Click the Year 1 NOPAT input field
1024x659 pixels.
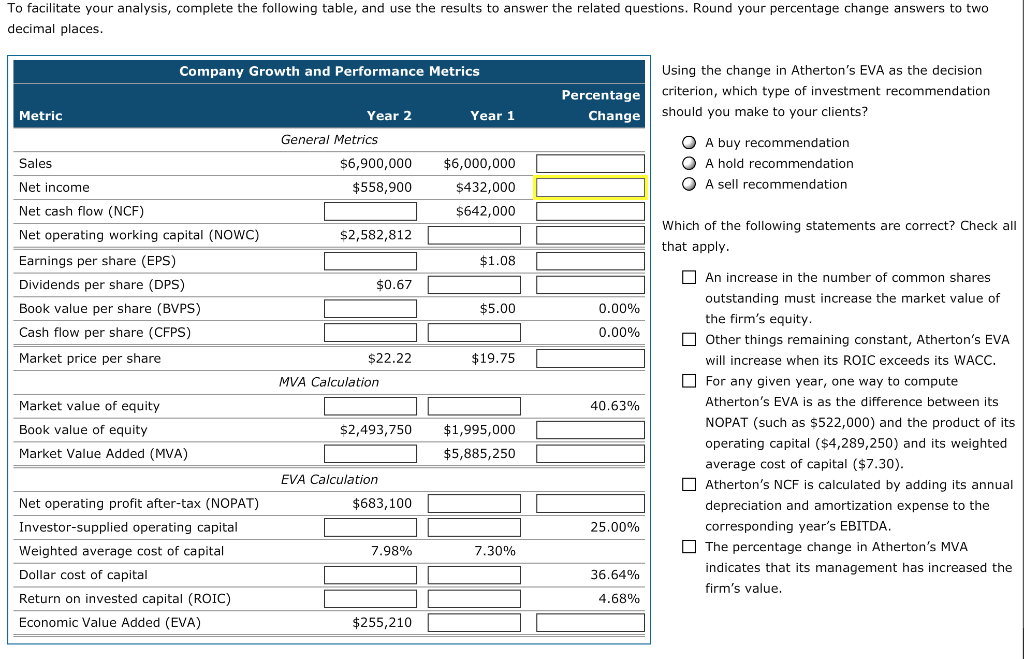coord(473,503)
